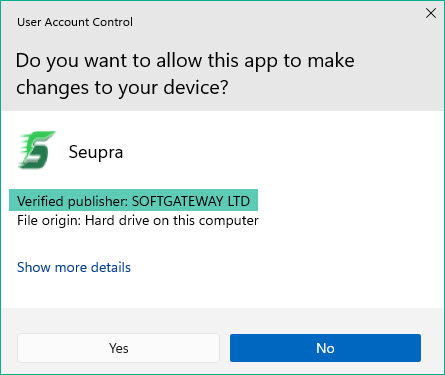Click the "changes to your device?" line
The width and height of the screenshot is (445, 375).
[x=122, y=88]
